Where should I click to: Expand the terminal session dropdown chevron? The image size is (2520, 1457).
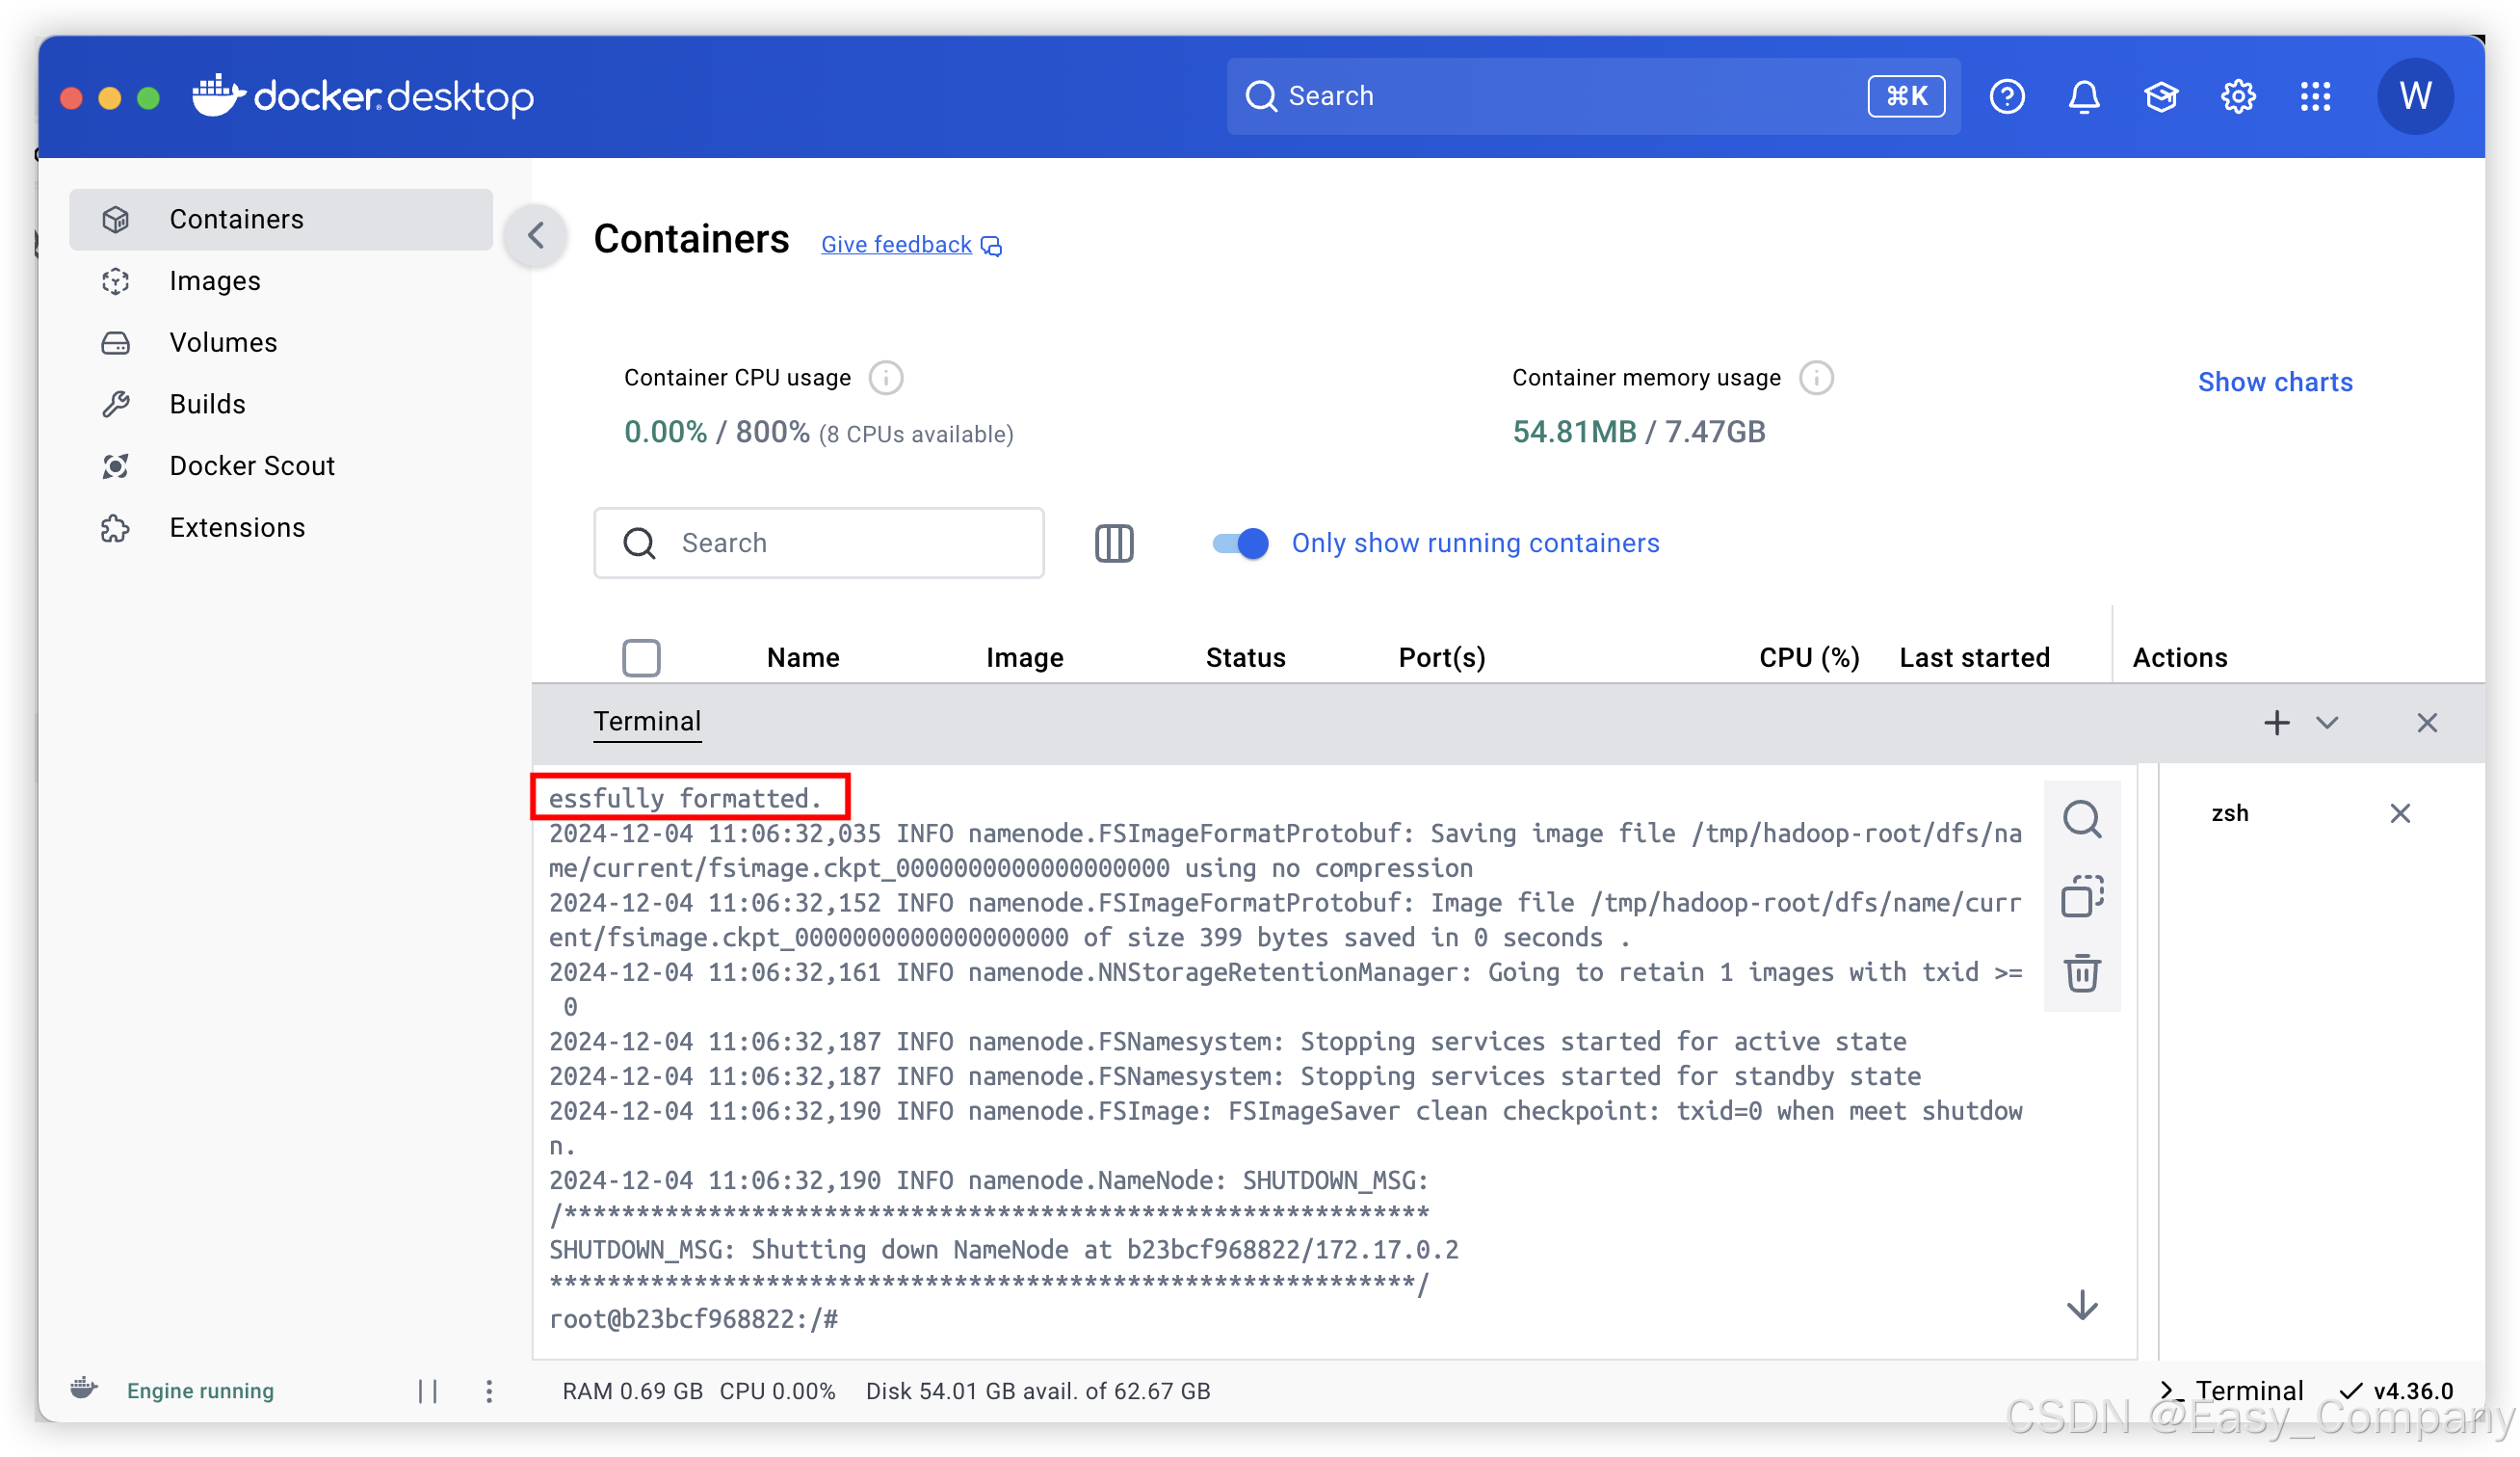2327,722
